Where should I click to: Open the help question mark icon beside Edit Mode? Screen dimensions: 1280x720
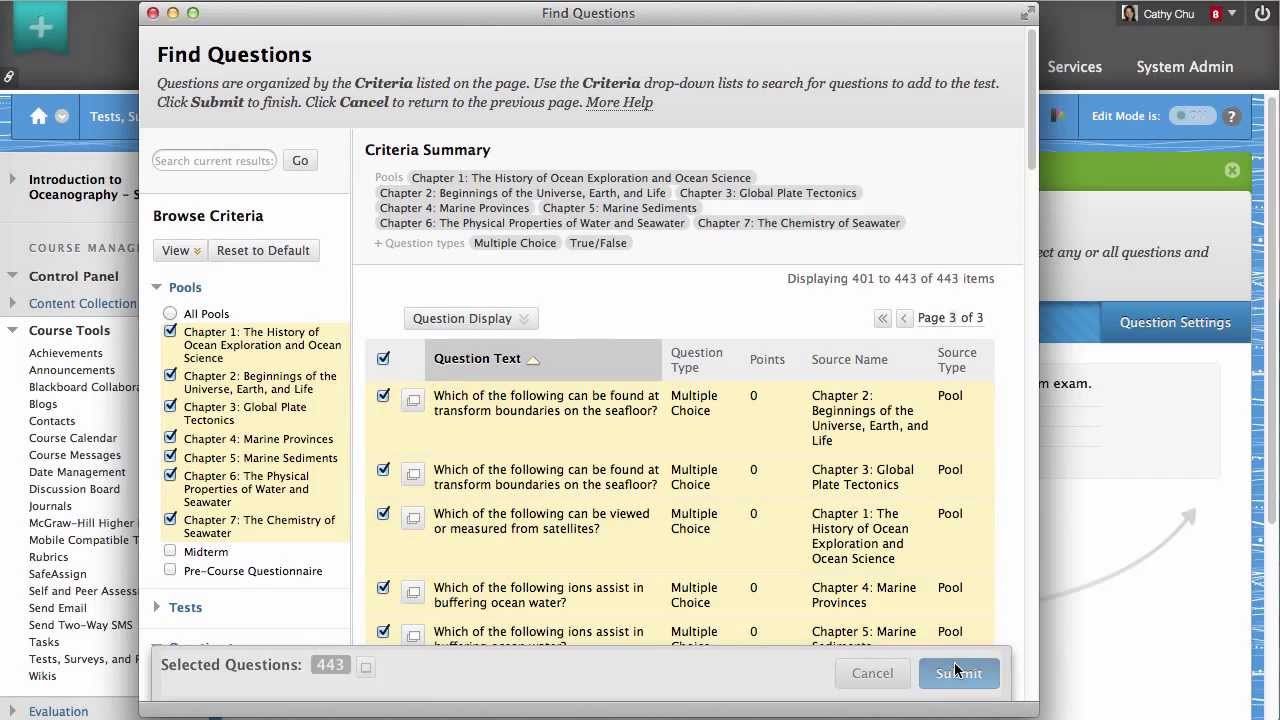tap(1232, 116)
